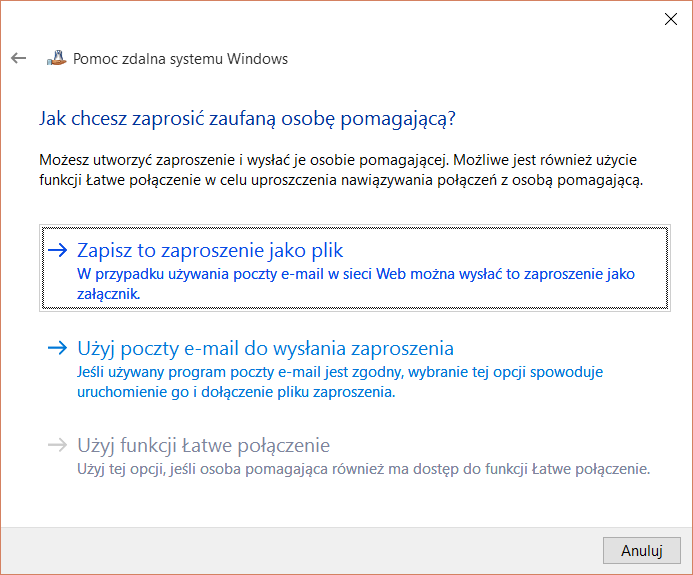The width and height of the screenshot is (693, 575).
Task: Click the back arrow button
Action: point(18,59)
